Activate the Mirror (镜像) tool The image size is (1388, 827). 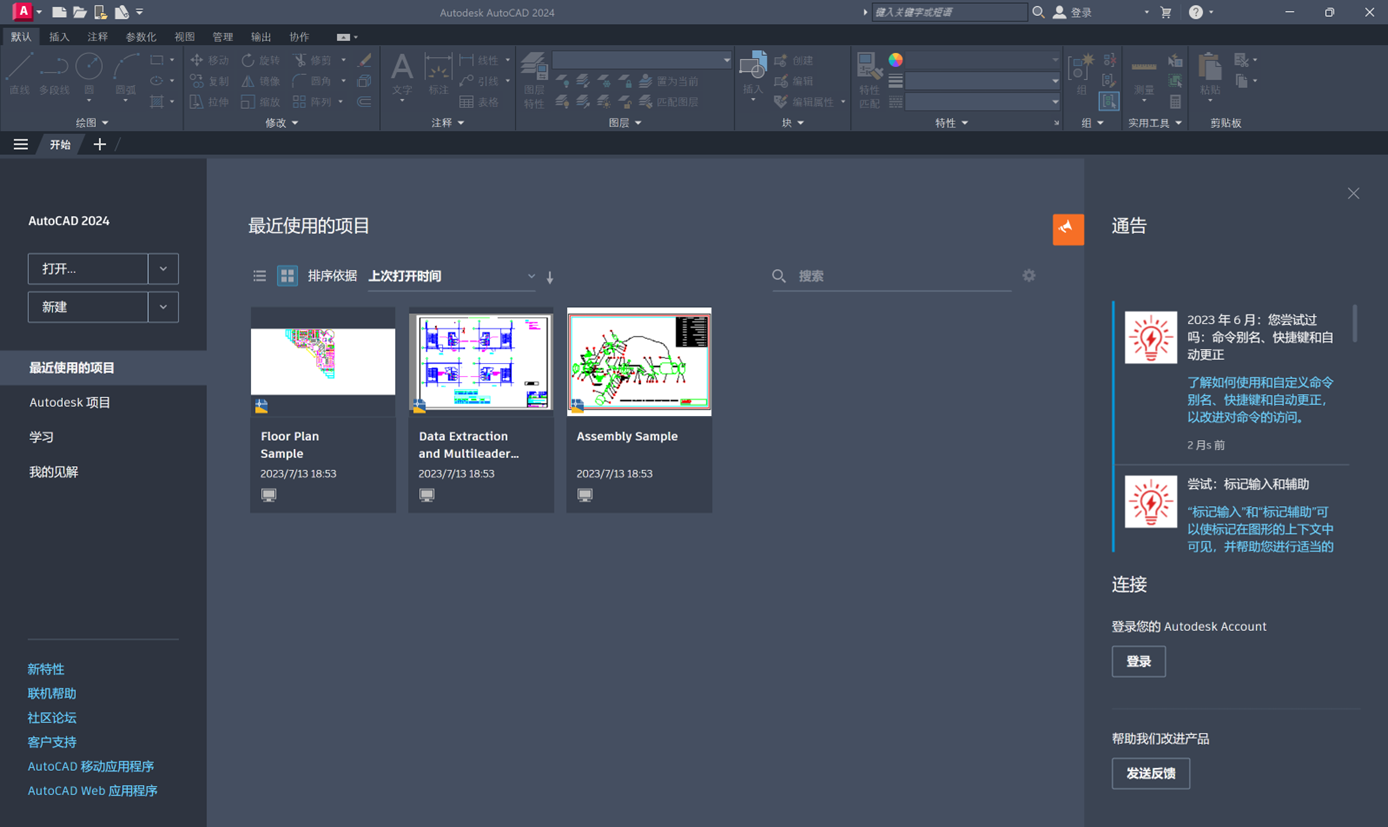262,81
